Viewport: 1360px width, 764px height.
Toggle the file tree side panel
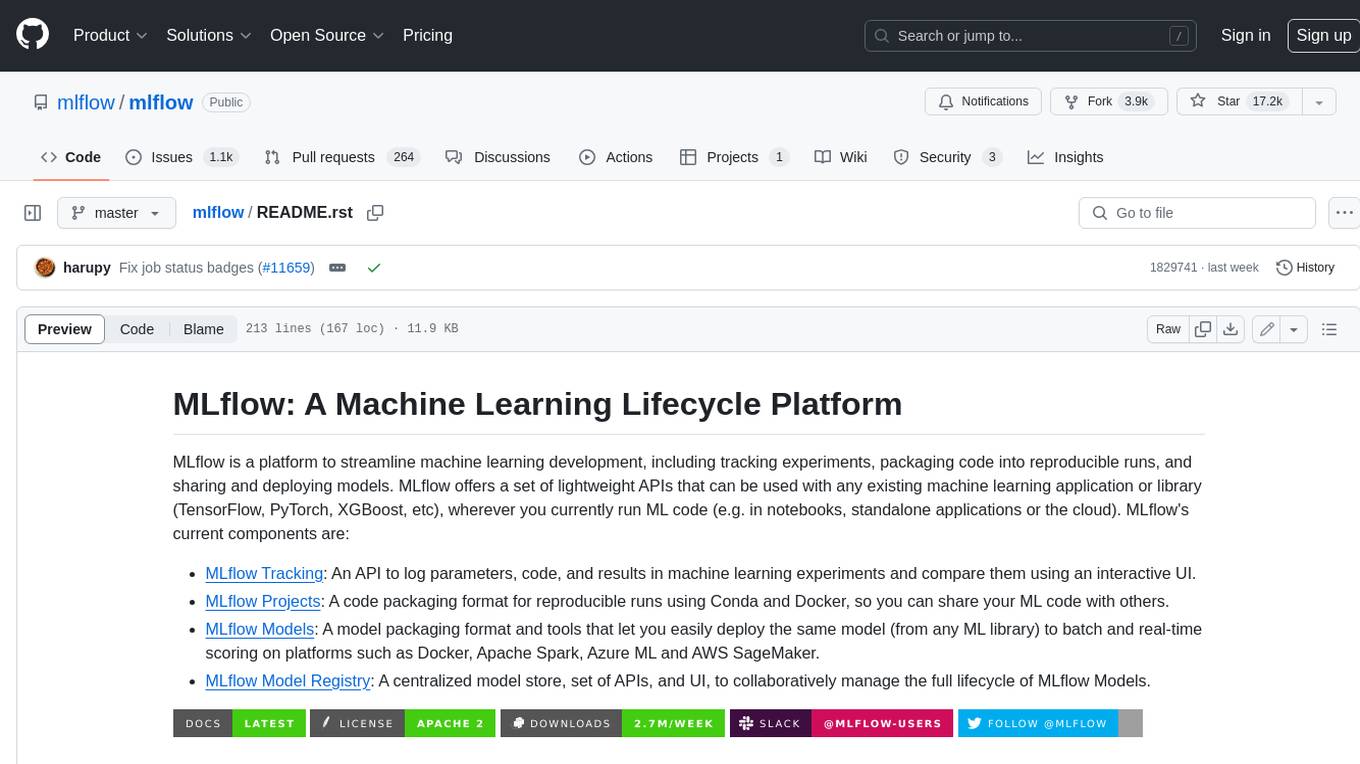[x=32, y=213]
